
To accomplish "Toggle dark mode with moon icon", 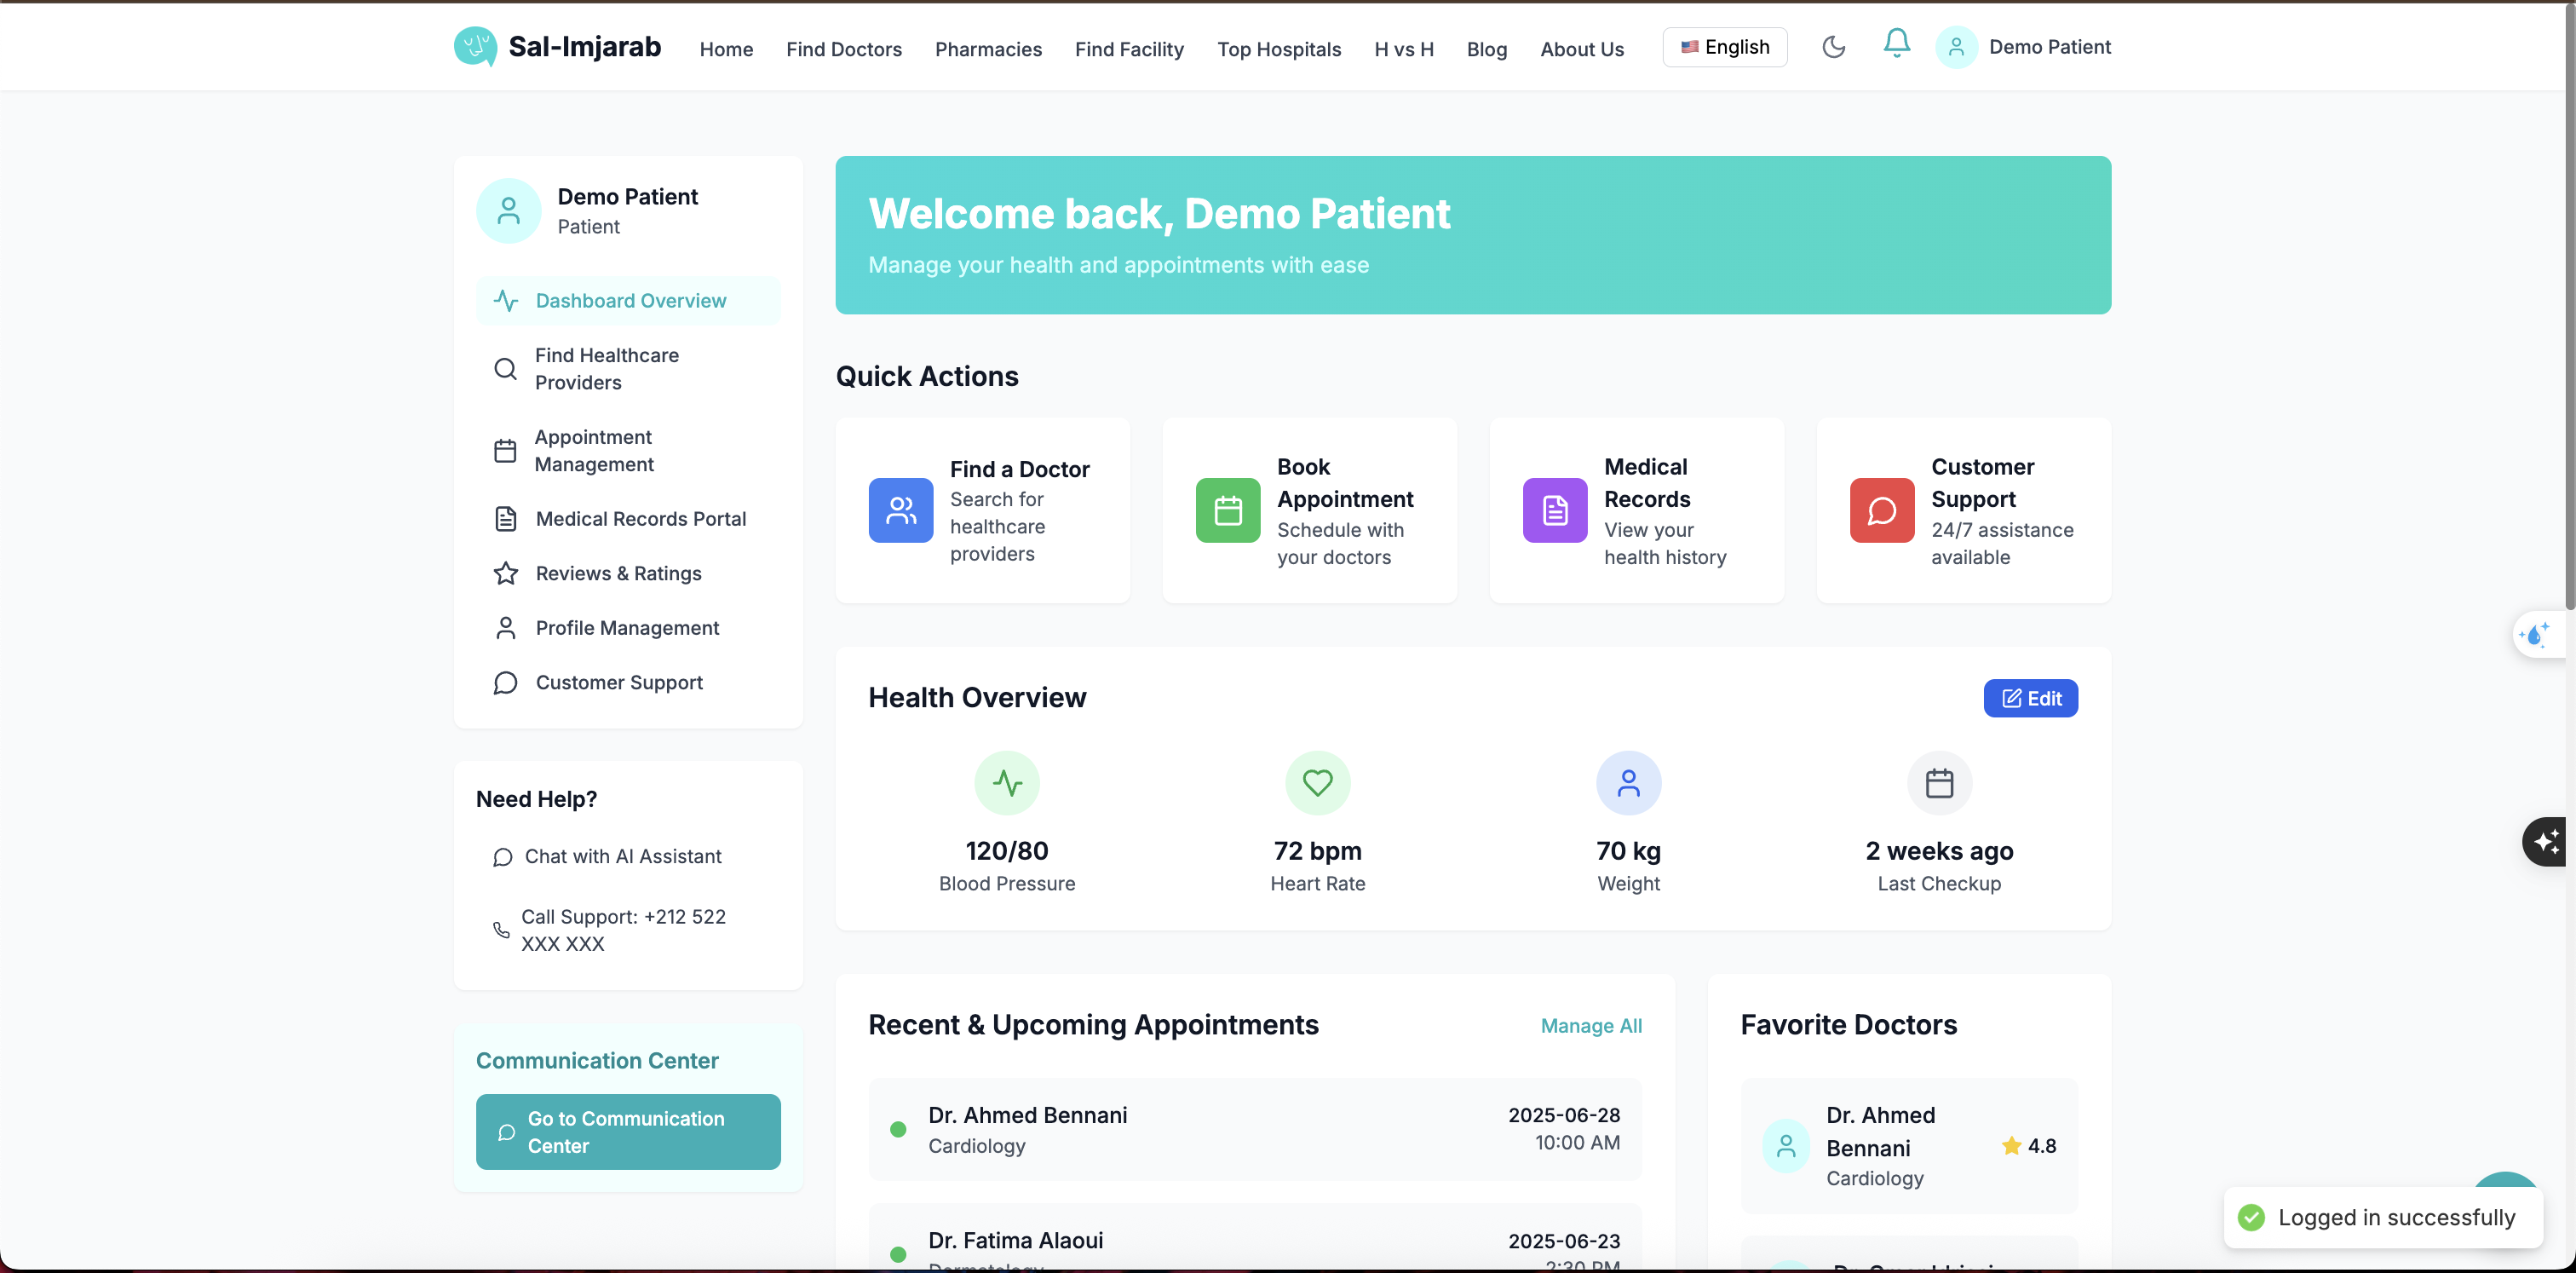I will click(1833, 47).
